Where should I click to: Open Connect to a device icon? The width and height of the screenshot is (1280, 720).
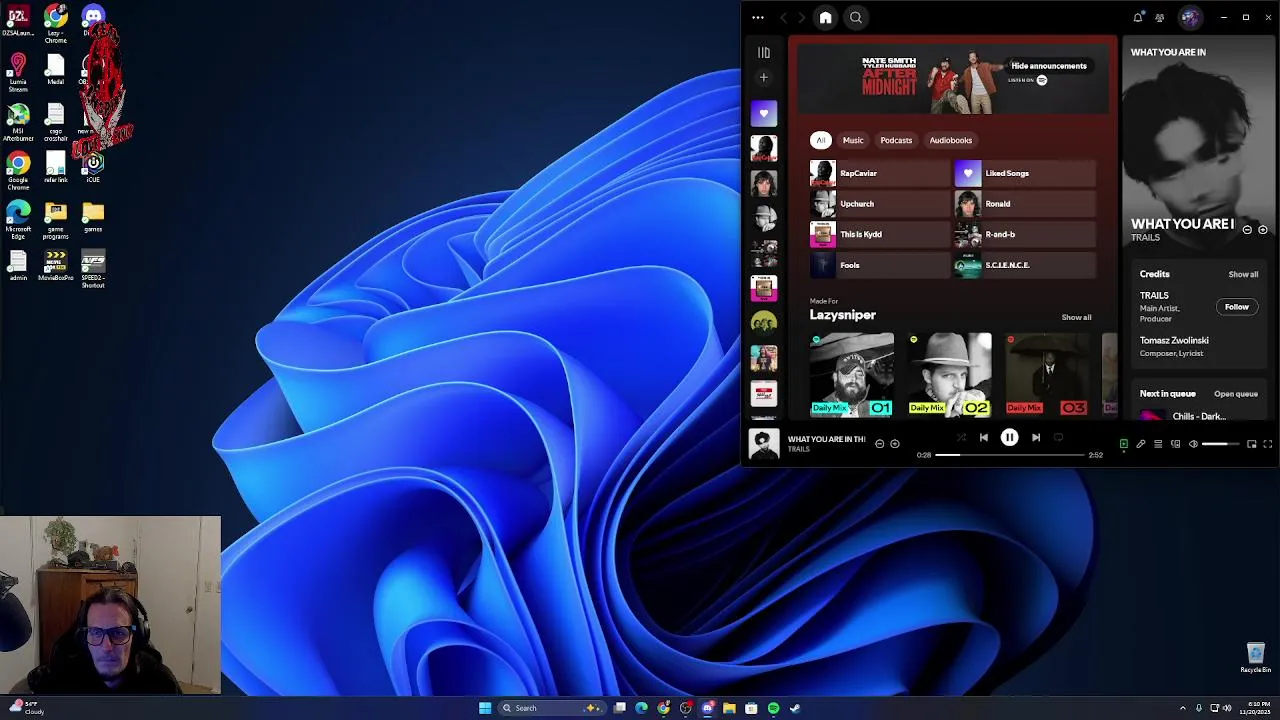tap(1176, 444)
